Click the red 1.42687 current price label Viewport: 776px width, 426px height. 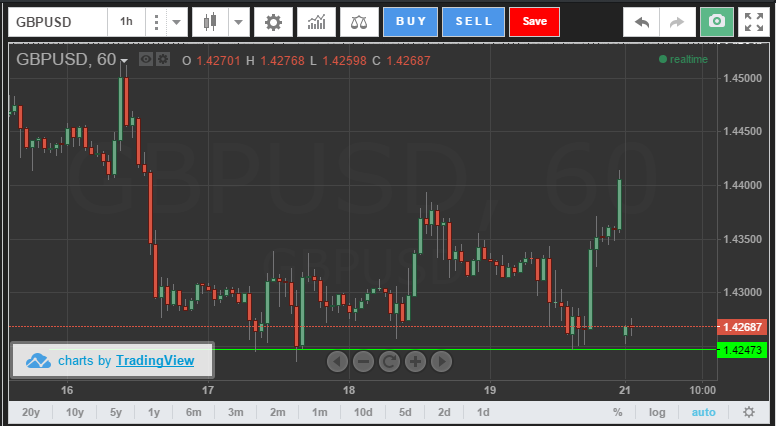[742, 327]
